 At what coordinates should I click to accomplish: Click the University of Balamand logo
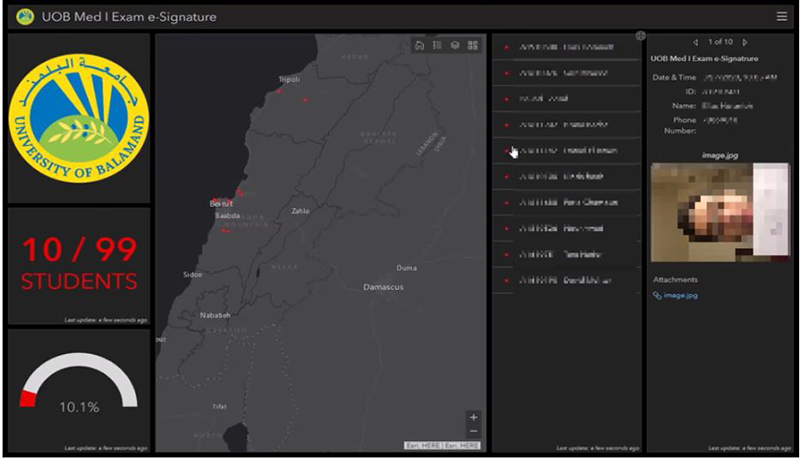tap(79, 118)
